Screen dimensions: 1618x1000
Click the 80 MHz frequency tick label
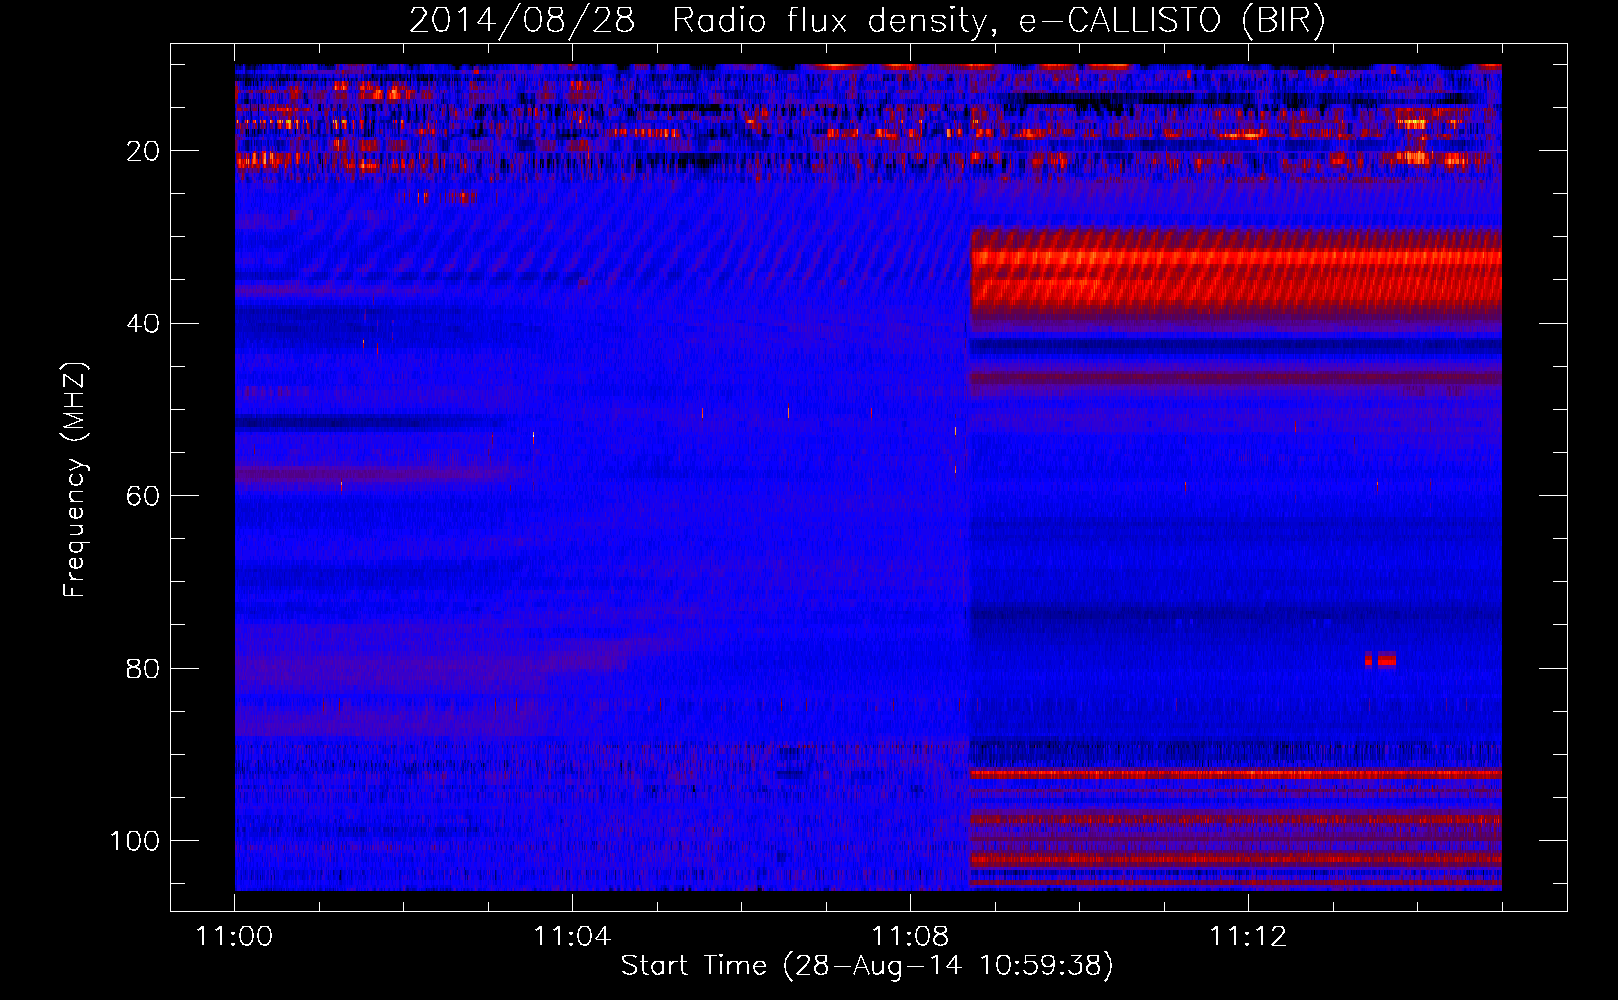pos(143,669)
